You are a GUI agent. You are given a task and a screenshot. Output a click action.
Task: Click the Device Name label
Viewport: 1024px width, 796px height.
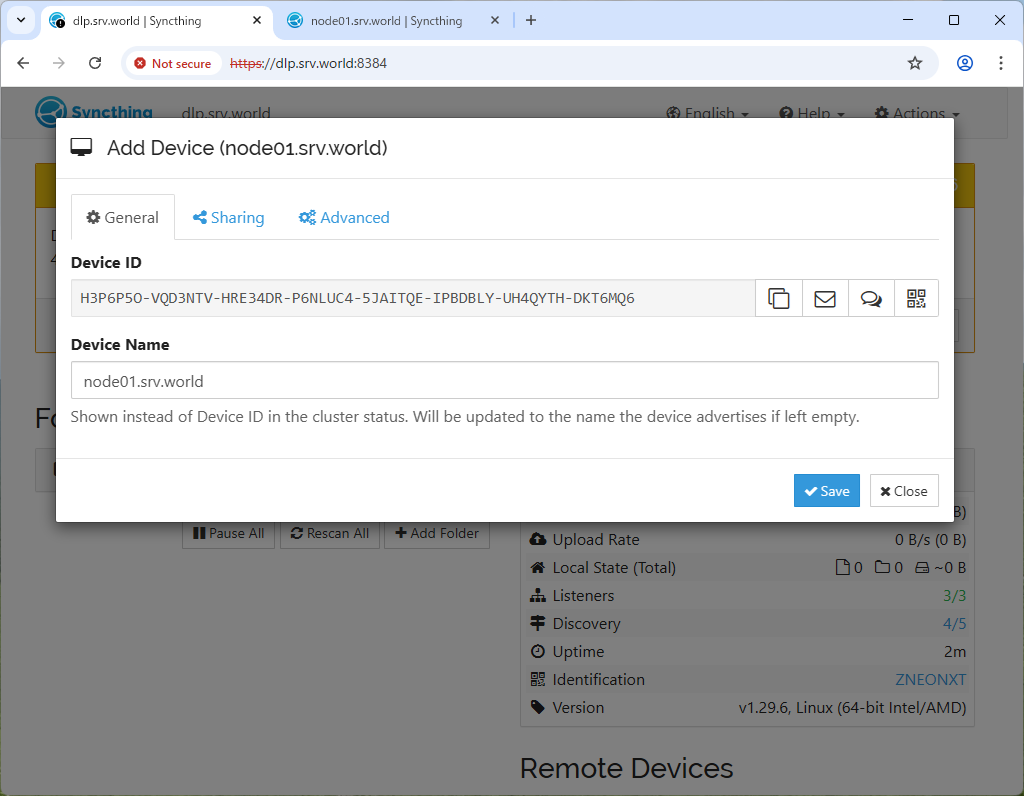(120, 345)
